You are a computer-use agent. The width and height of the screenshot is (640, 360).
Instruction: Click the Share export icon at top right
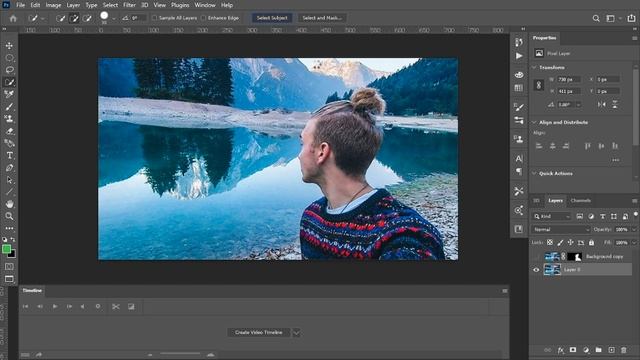(631, 18)
